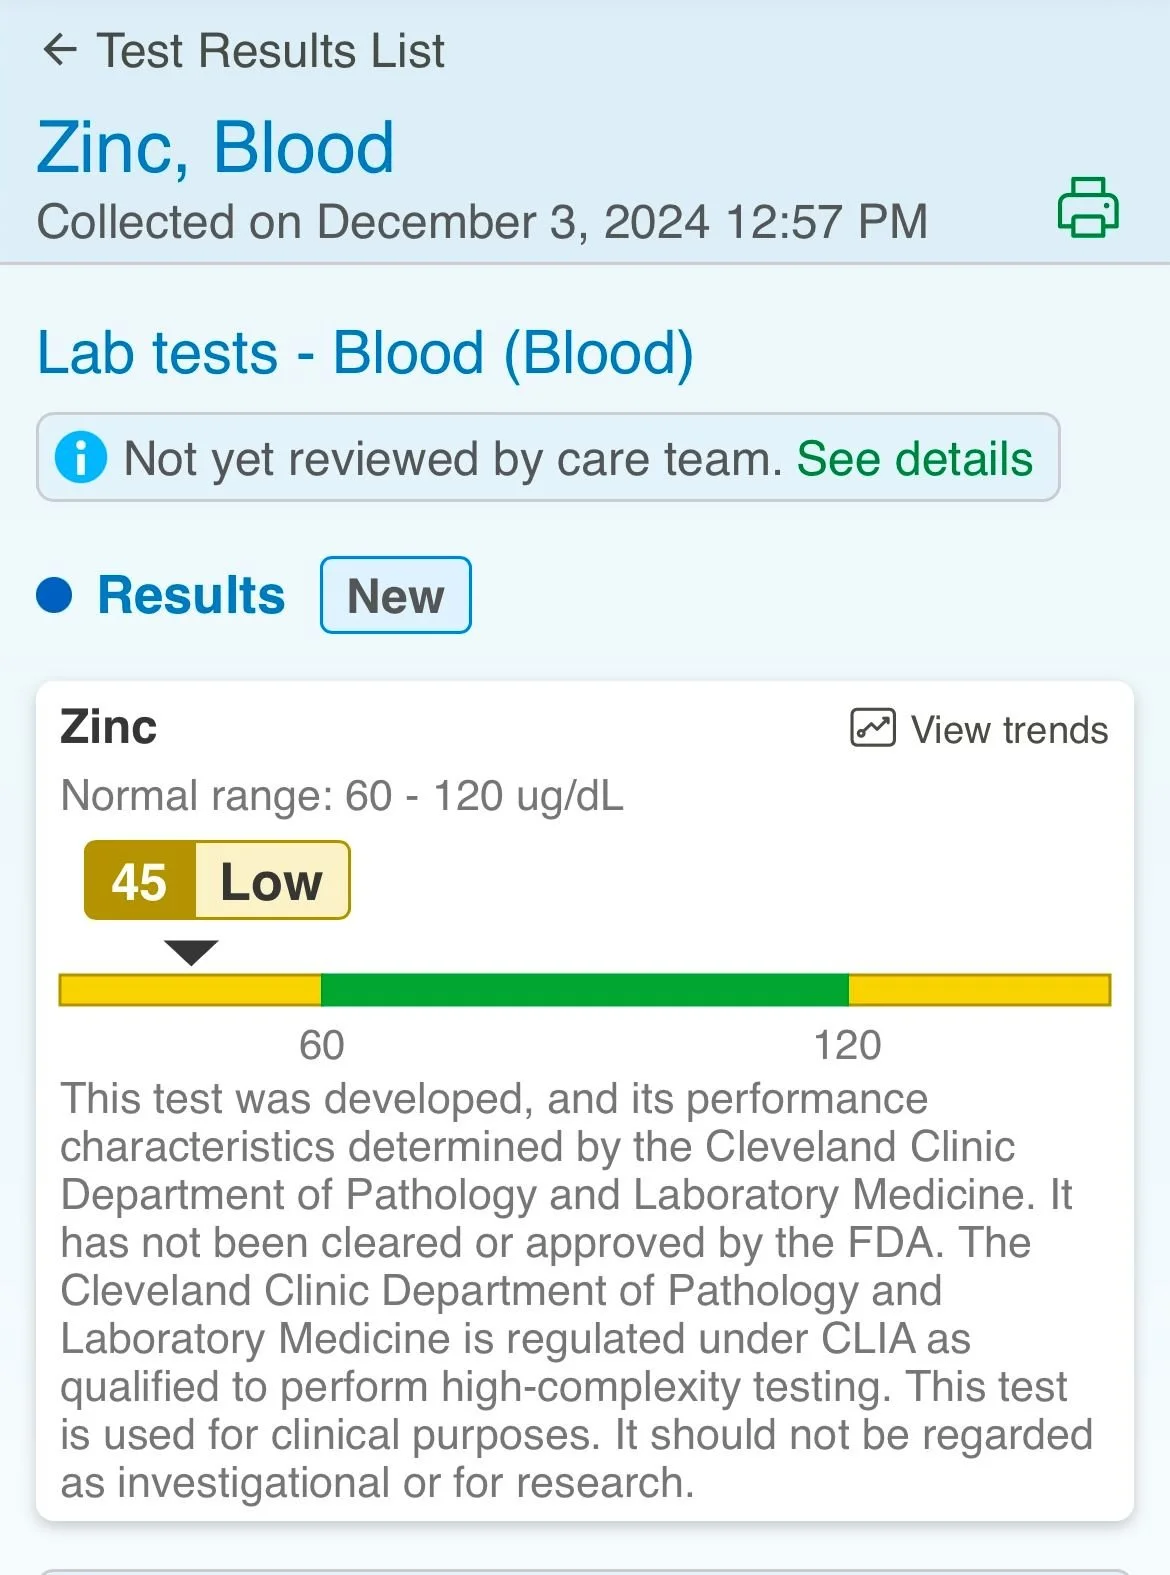The width and height of the screenshot is (1170, 1575).
Task: Open See details link
Action: 914,459
